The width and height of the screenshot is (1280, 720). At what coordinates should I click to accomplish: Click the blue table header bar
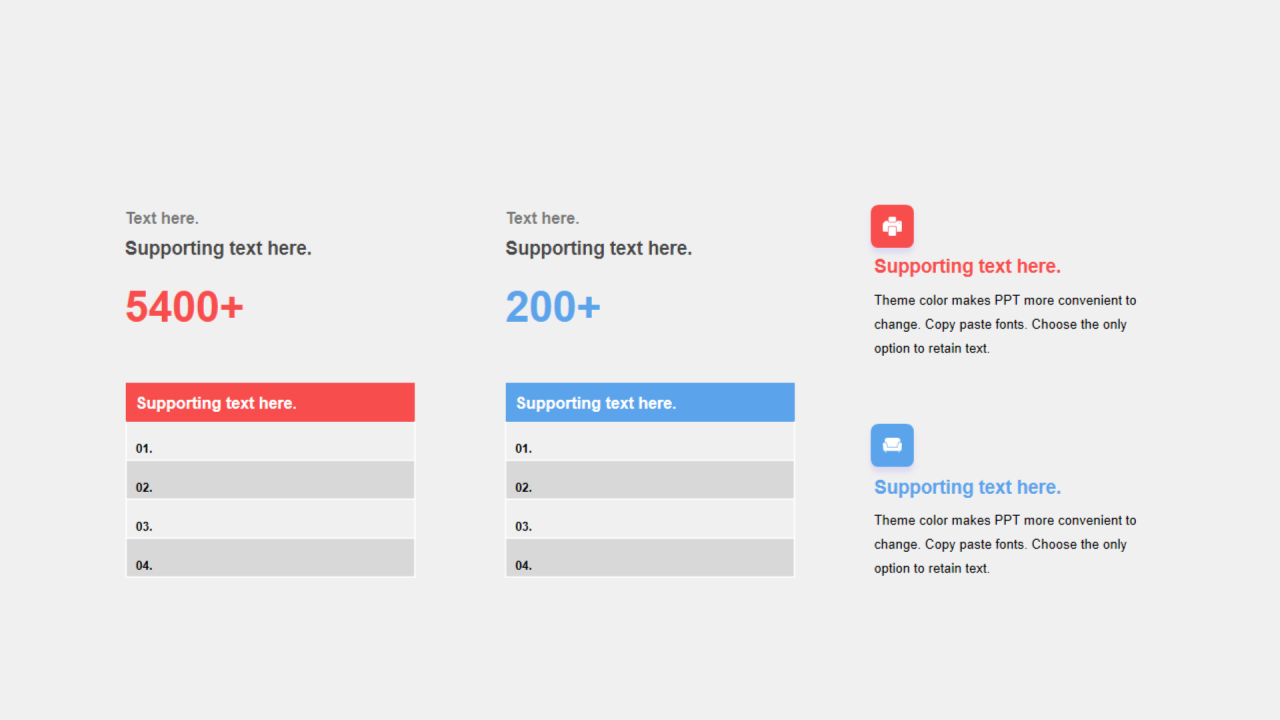click(650, 402)
